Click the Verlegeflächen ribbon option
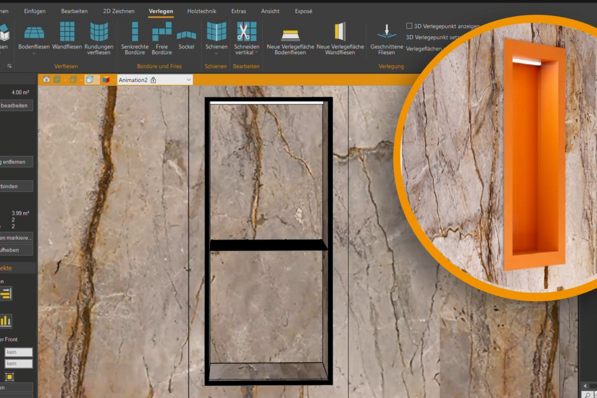 pyautogui.click(x=424, y=49)
